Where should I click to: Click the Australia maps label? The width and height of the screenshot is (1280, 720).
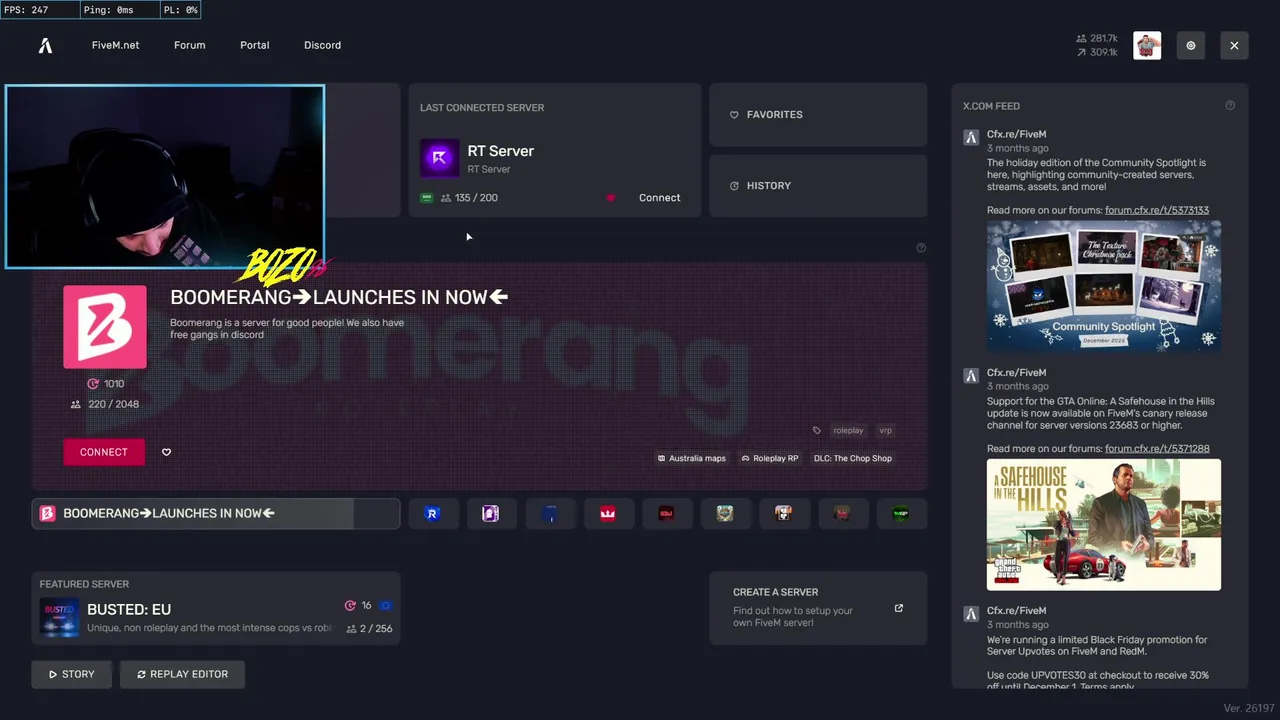click(x=691, y=458)
